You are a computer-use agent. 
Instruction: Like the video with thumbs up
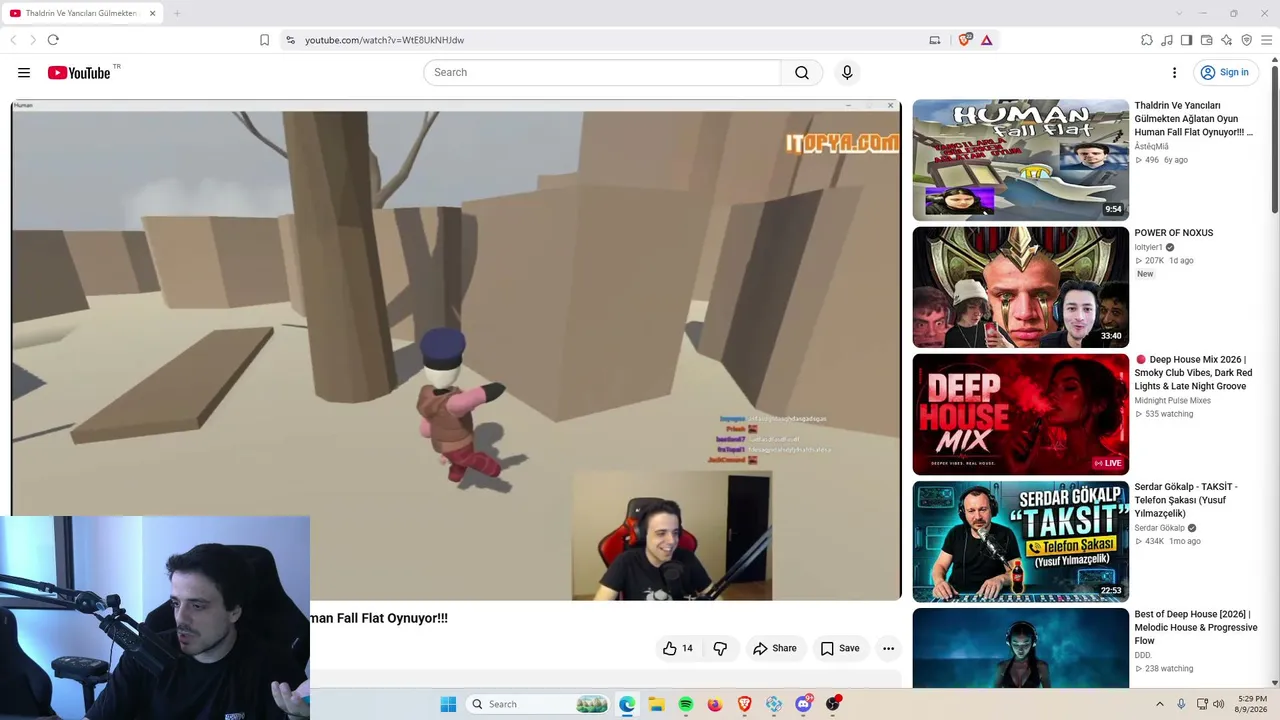coord(677,648)
